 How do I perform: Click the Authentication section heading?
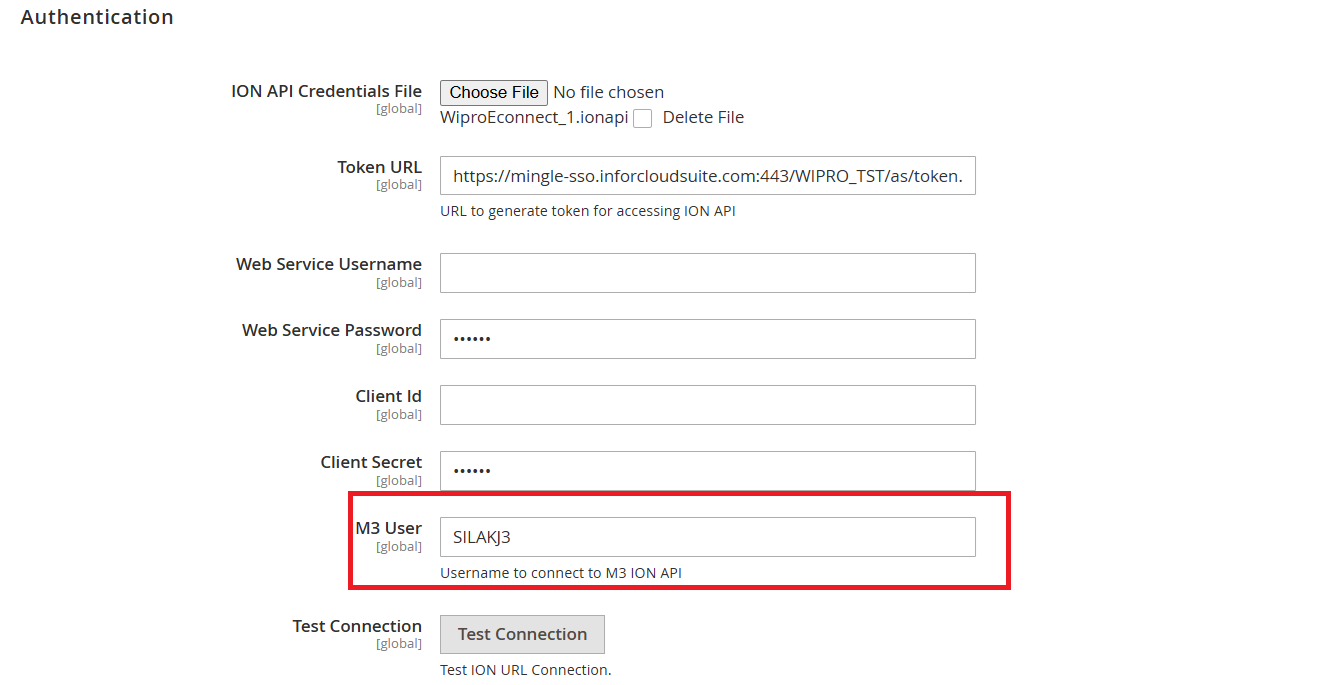point(96,17)
